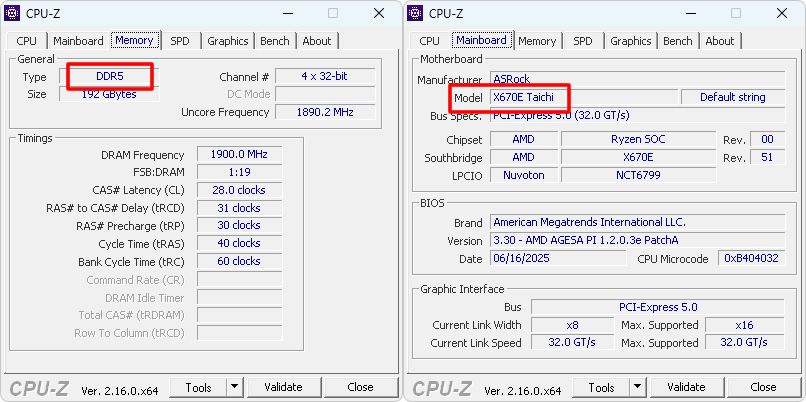Click tRP 30 clocks value
Image resolution: width=806 pixels, height=402 pixels.
239,225
